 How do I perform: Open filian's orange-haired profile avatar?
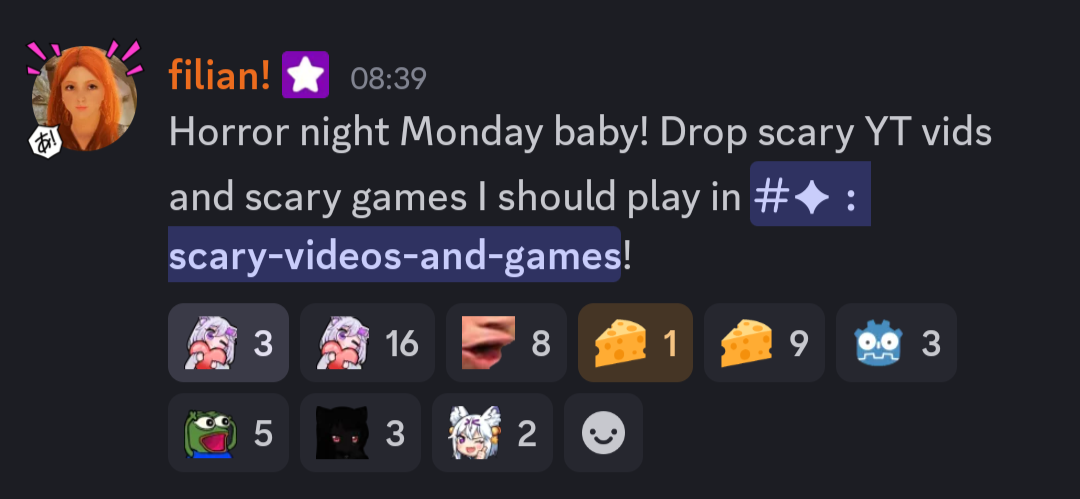pos(85,98)
